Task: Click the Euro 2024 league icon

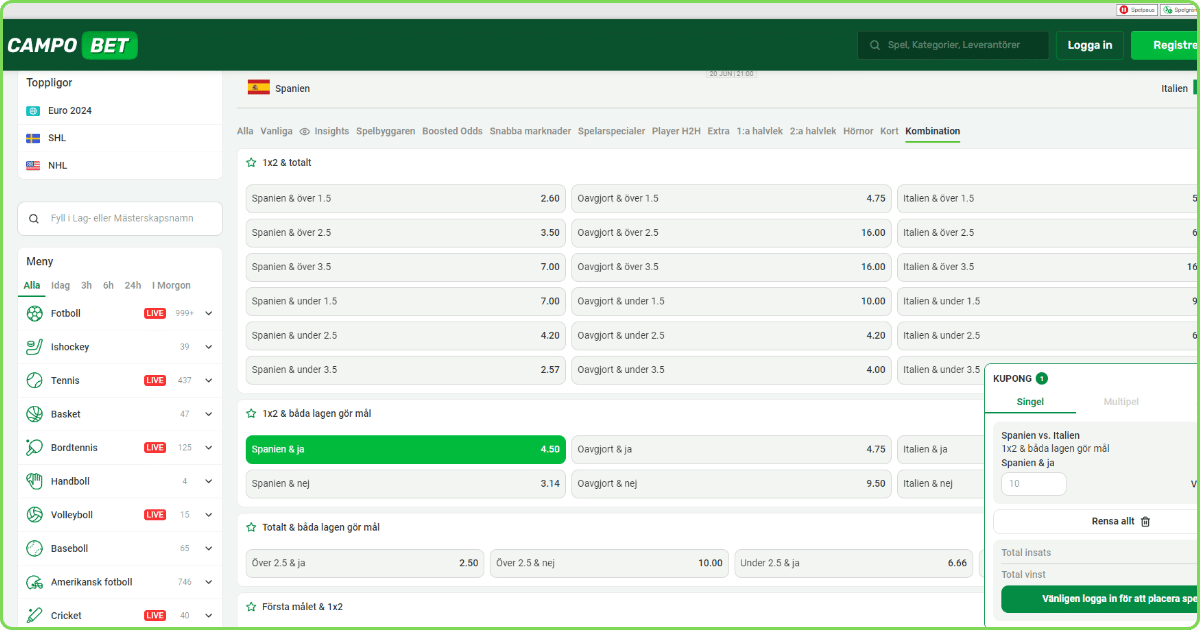Action: (33, 111)
